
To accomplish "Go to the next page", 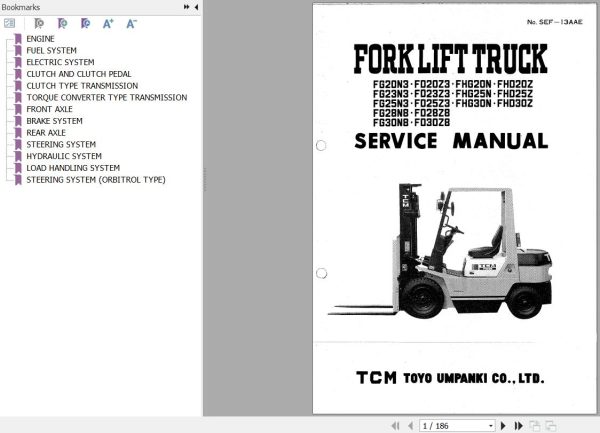I will 503,426.
